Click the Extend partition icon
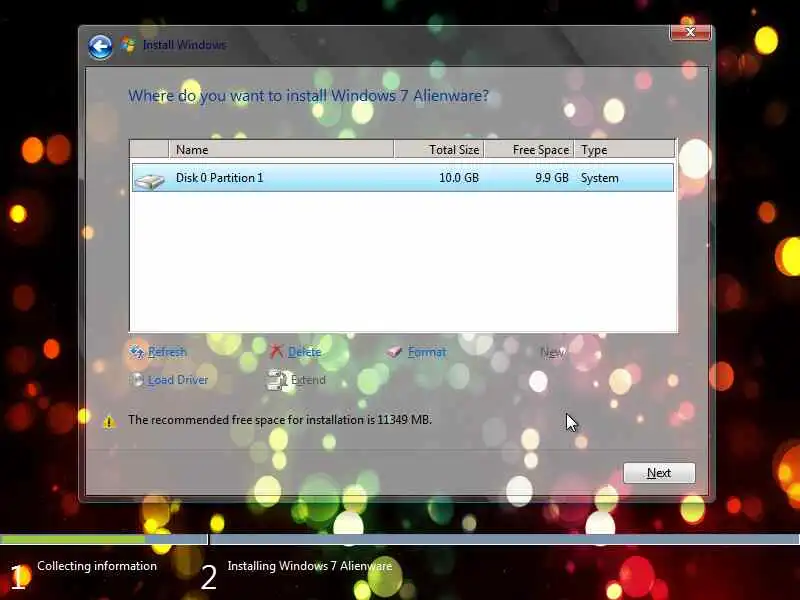The image size is (800, 600). point(278,380)
